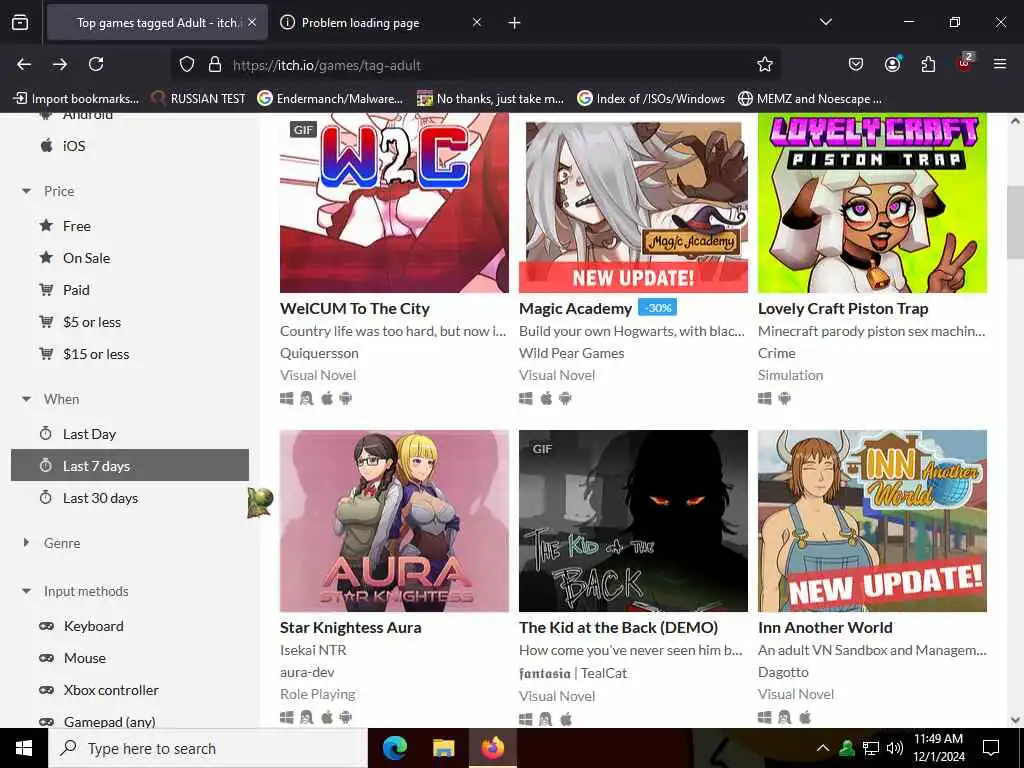Open volume control in system tray
Screen dimensions: 1024x768
pyautogui.click(x=895, y=748)
